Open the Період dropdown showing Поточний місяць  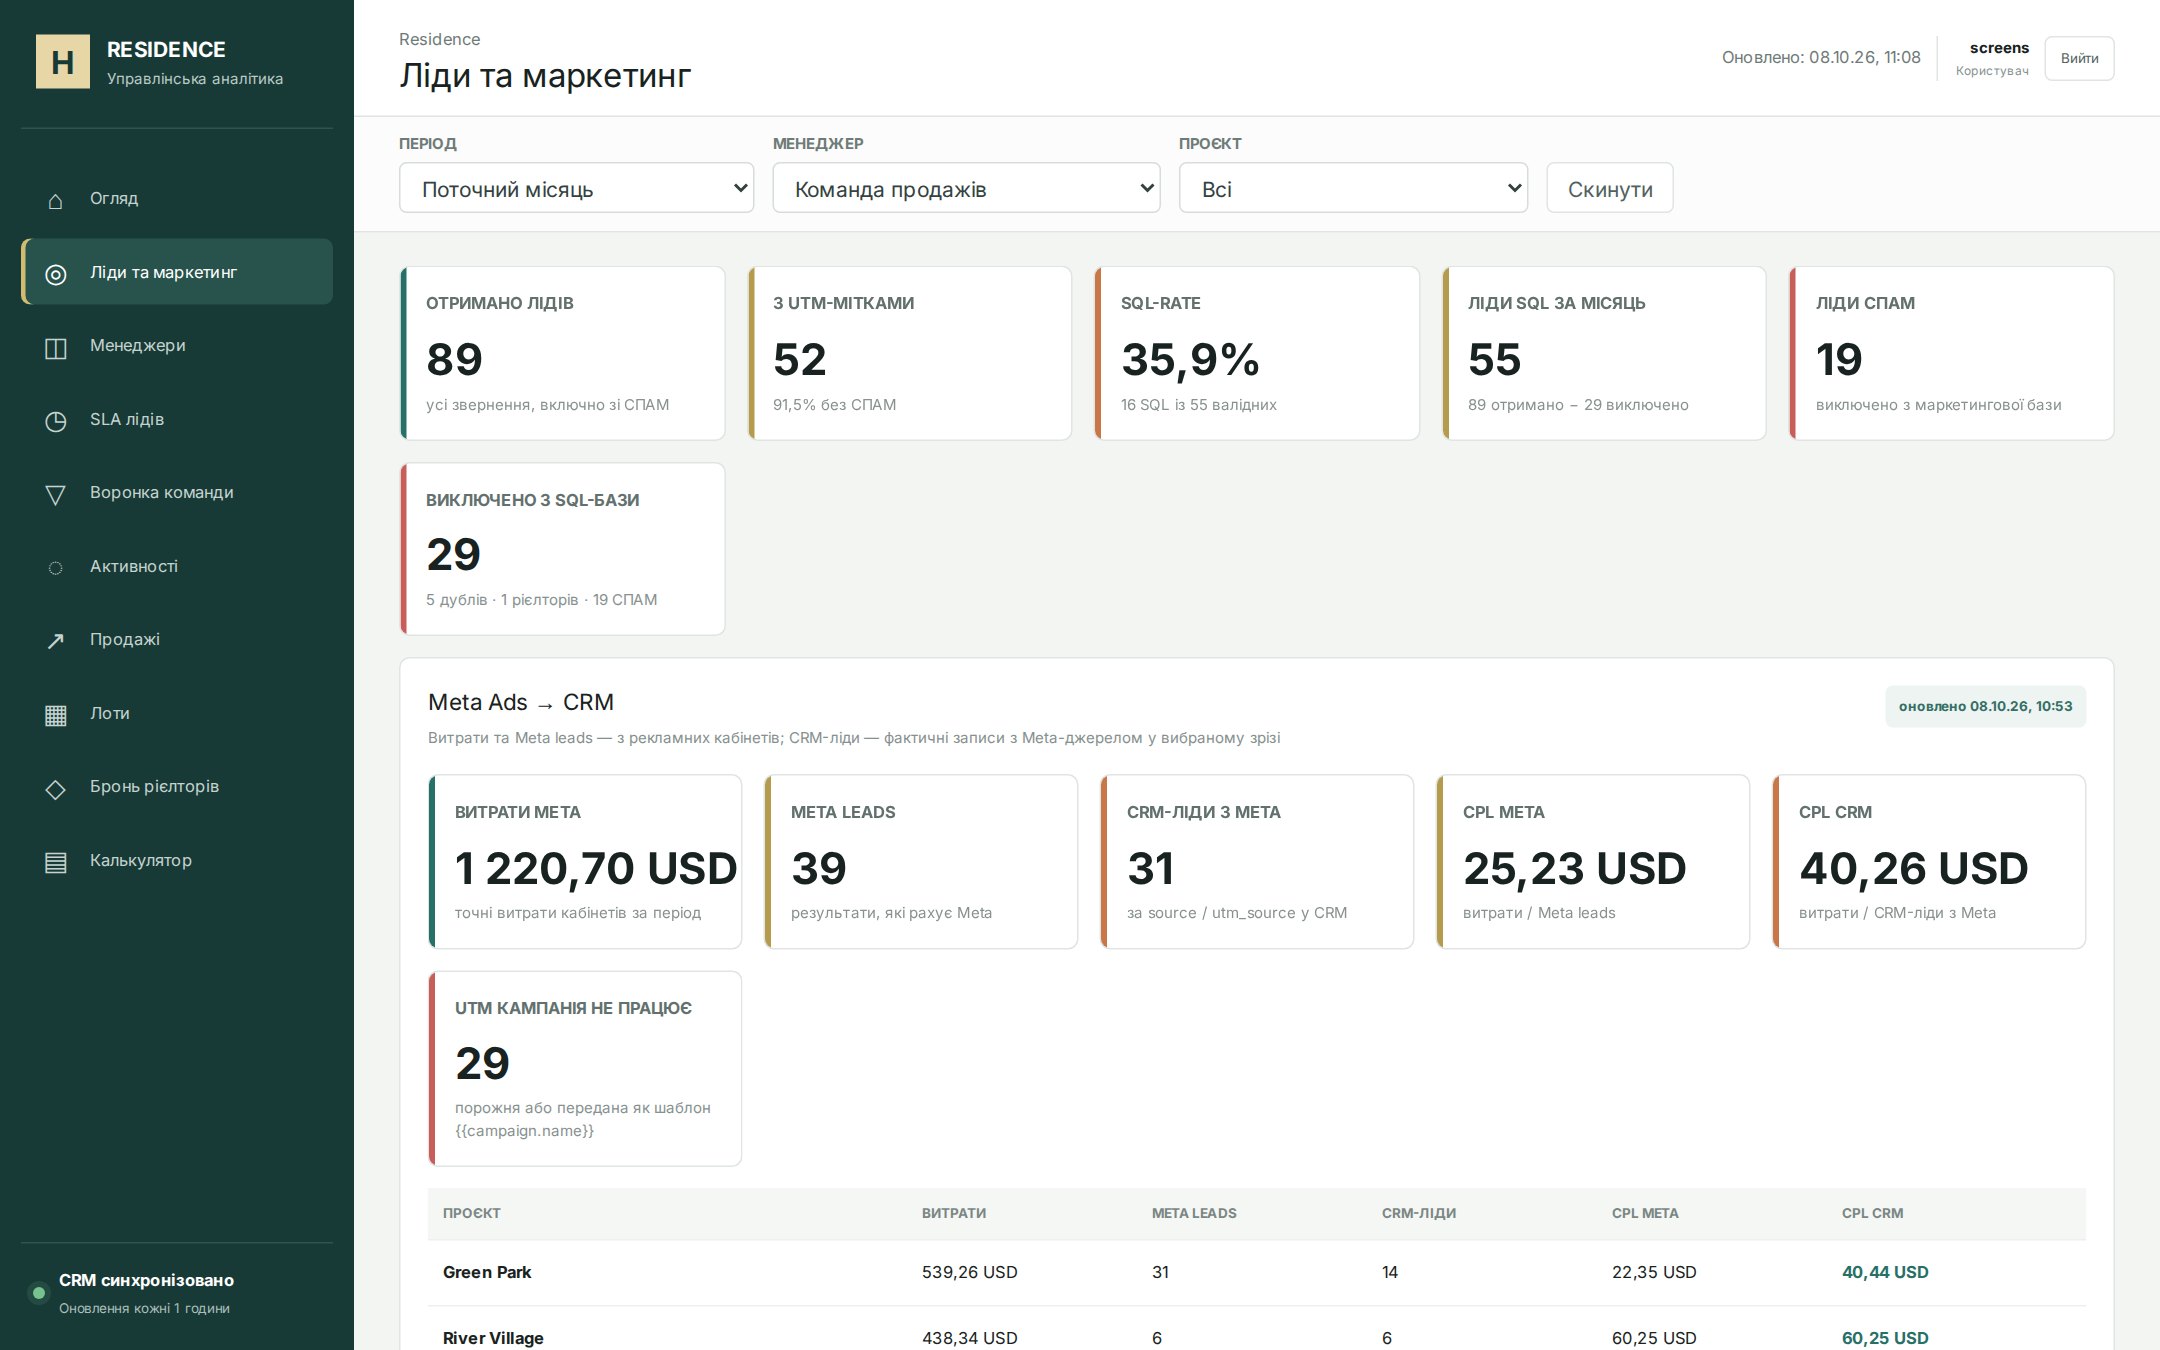[576, 188]
